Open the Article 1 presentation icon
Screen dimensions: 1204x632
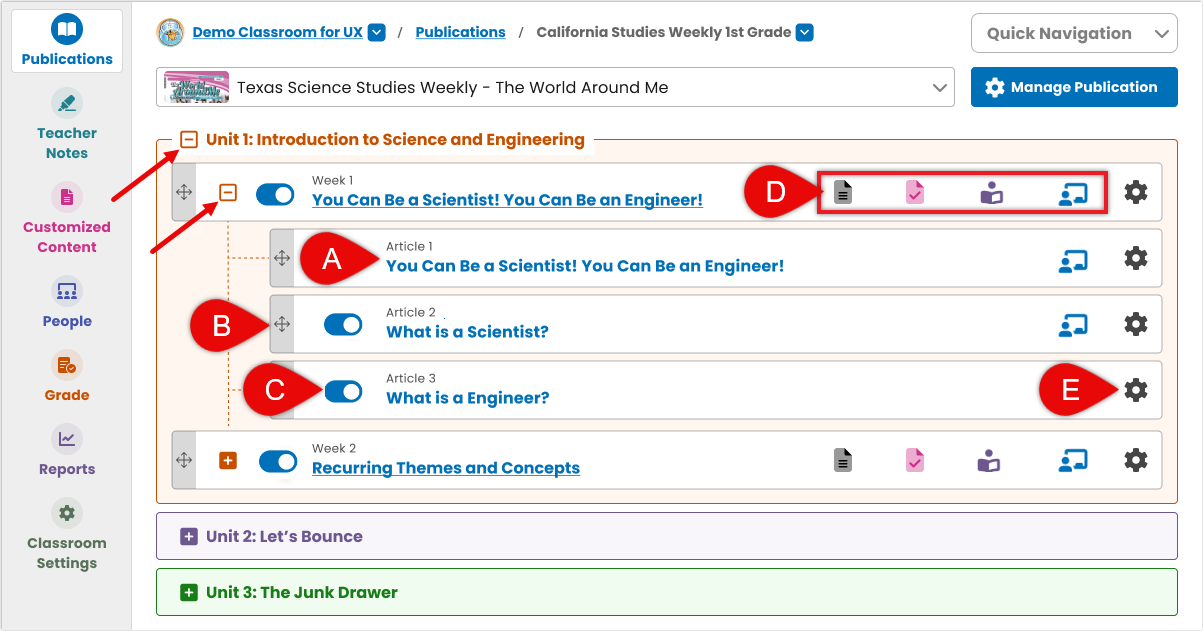[1073, 260]
